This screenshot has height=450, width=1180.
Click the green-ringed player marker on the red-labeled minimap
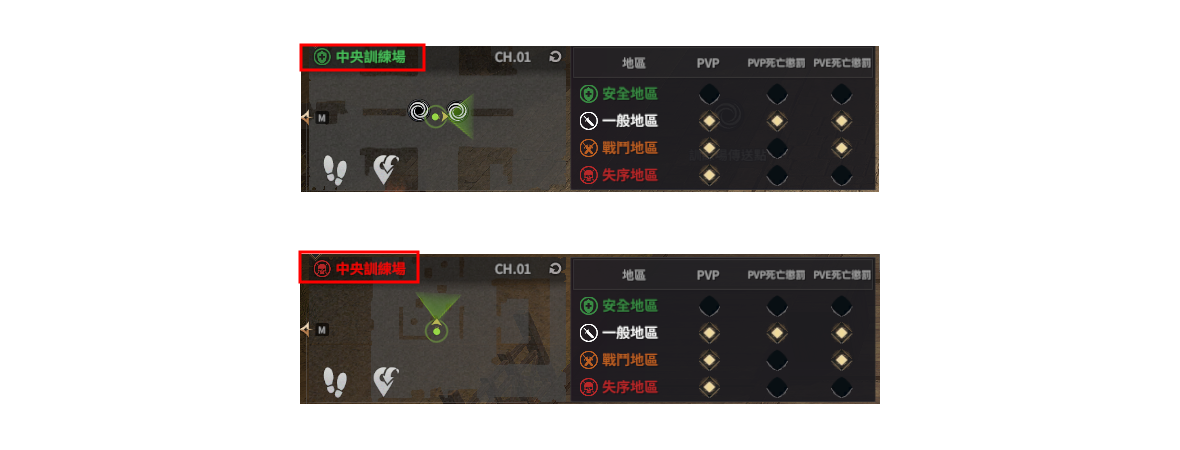[x=436, y=330]
